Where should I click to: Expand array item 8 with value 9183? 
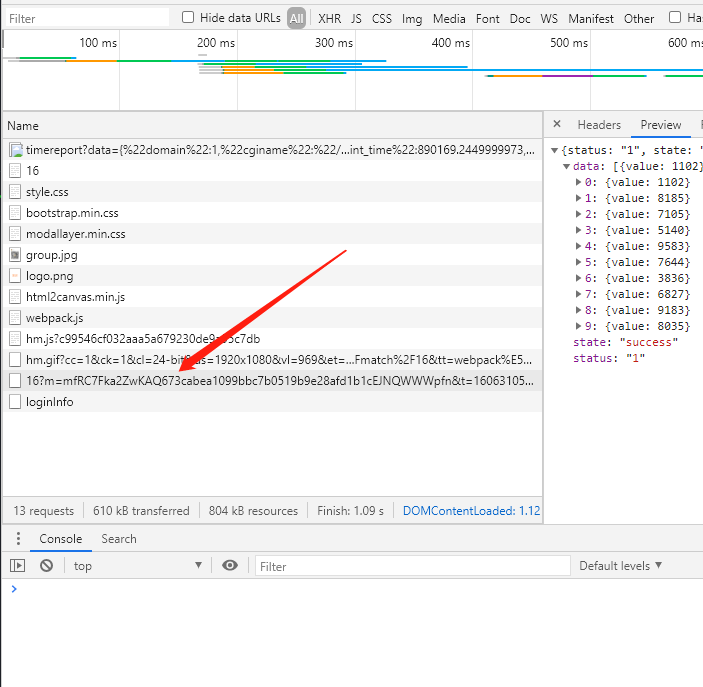tap(578, 310)
